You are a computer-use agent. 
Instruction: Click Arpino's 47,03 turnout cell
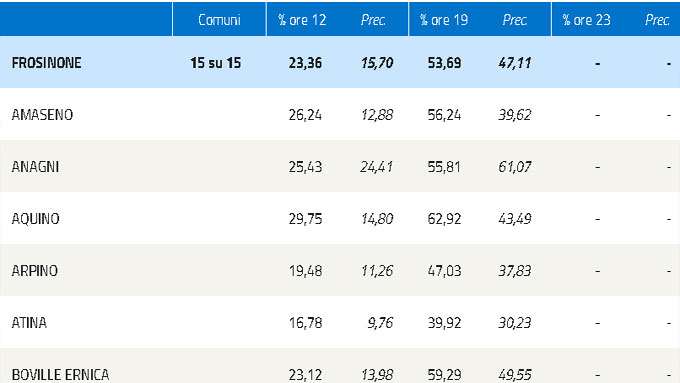[444, 271]
